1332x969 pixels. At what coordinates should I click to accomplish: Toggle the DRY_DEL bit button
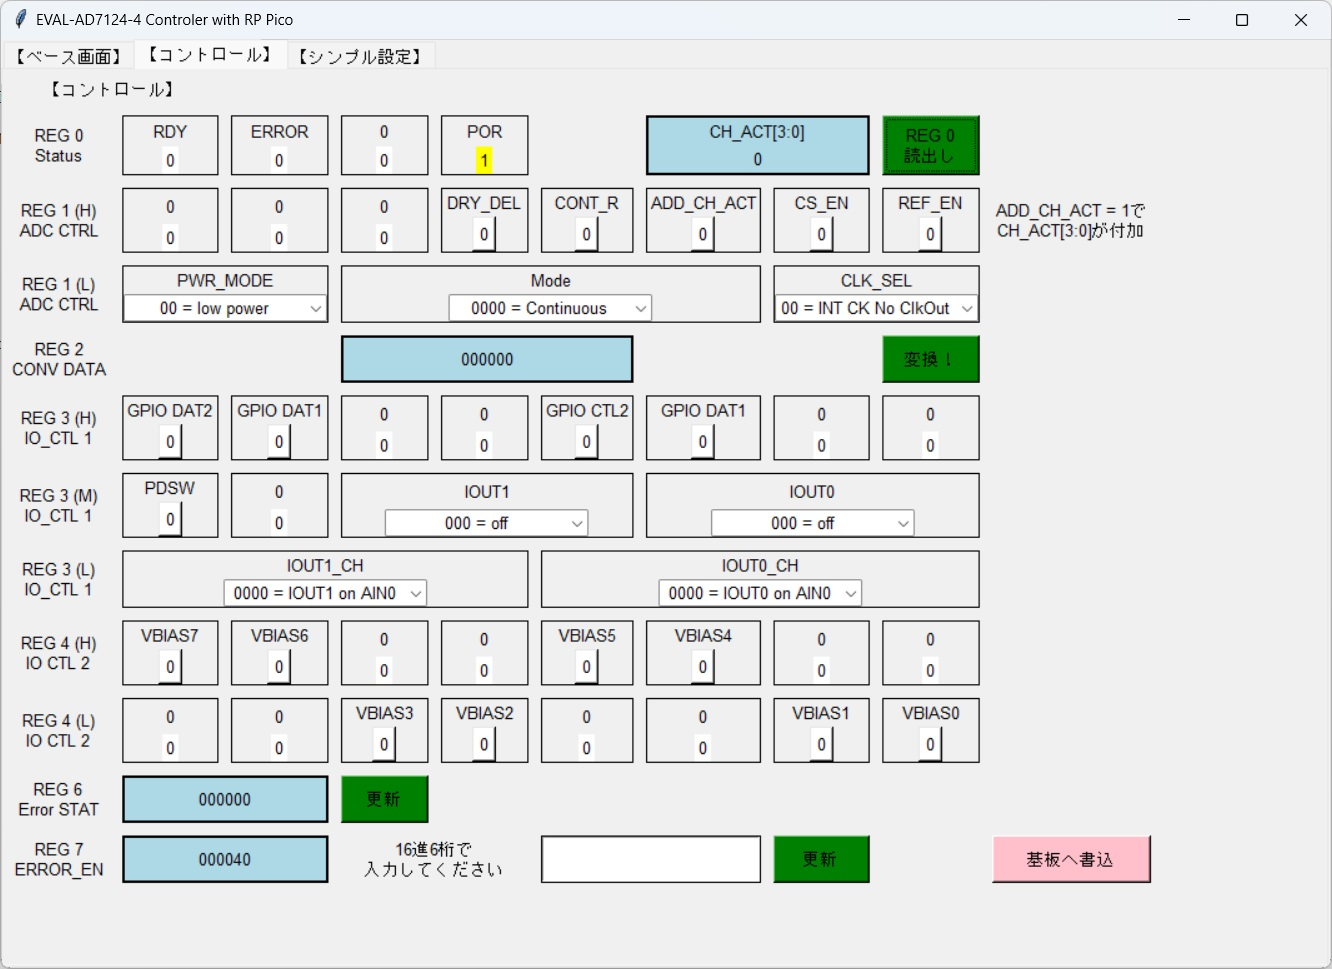484,234
